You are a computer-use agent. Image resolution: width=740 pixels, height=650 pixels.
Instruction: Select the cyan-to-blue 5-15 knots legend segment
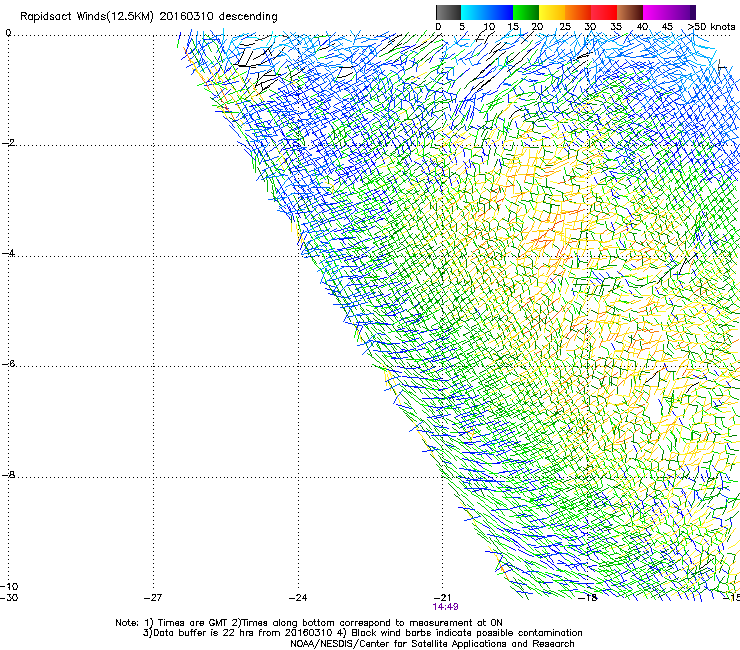click(x=487, y=12)
